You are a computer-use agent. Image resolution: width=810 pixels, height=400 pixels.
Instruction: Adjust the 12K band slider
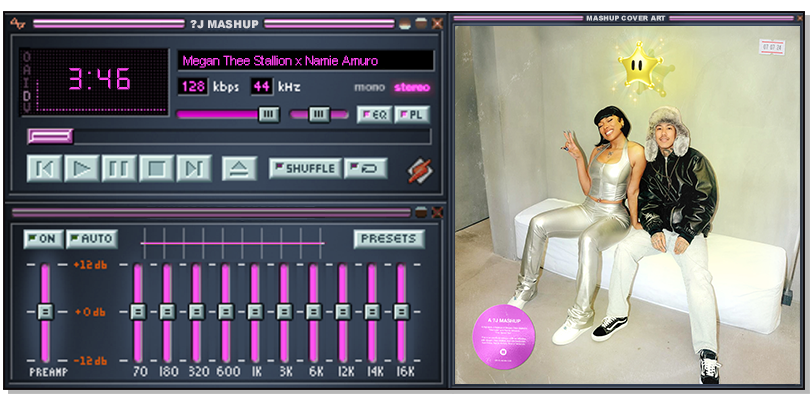[x=342, y=312]
